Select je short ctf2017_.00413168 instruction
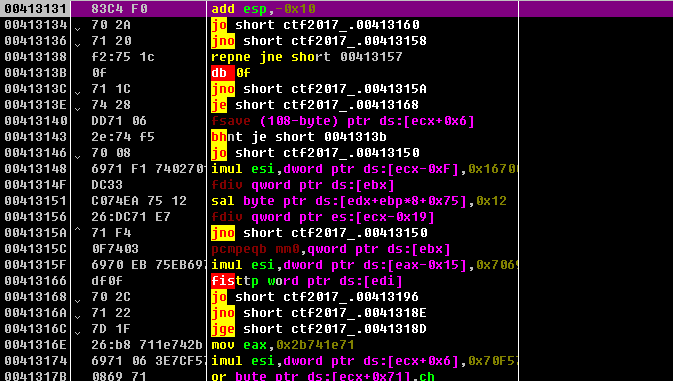 click(x=315, y=105)
